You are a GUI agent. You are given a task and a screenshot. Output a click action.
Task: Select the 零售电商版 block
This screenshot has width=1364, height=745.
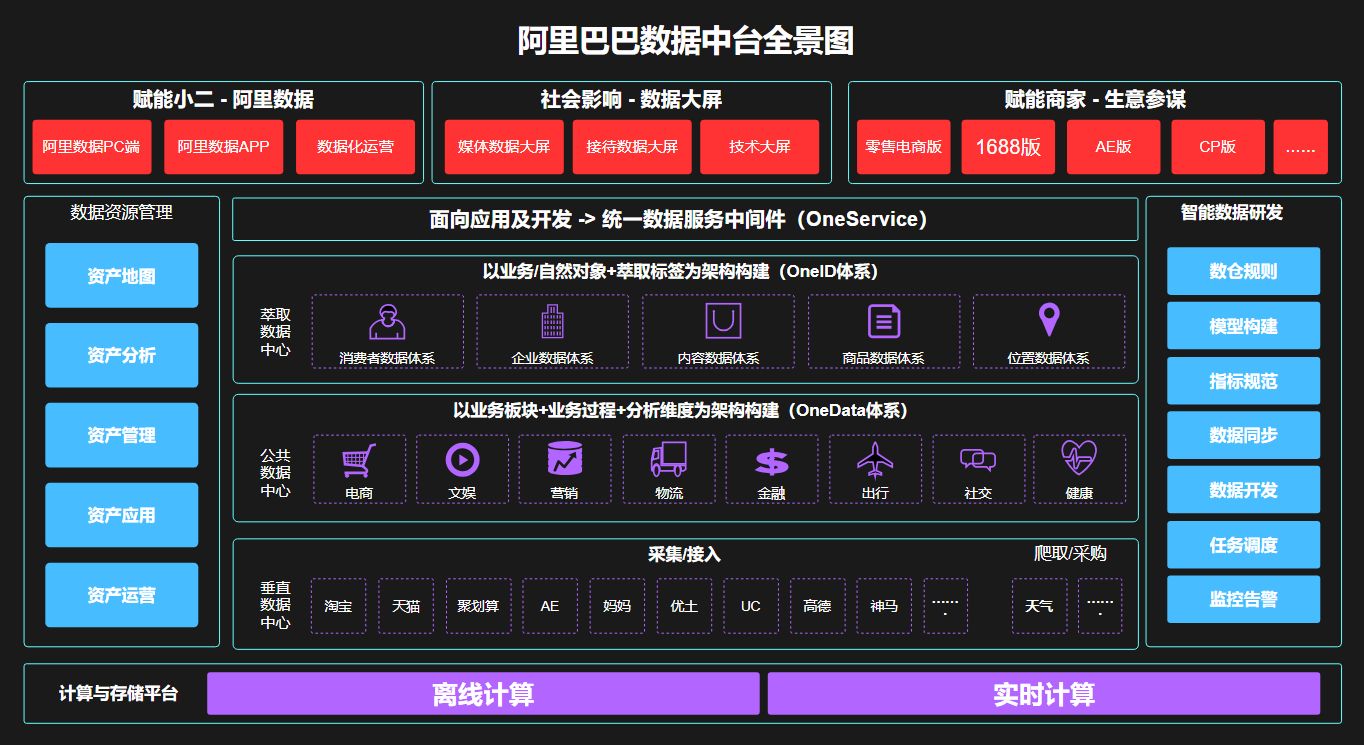[x=904, y=147]
